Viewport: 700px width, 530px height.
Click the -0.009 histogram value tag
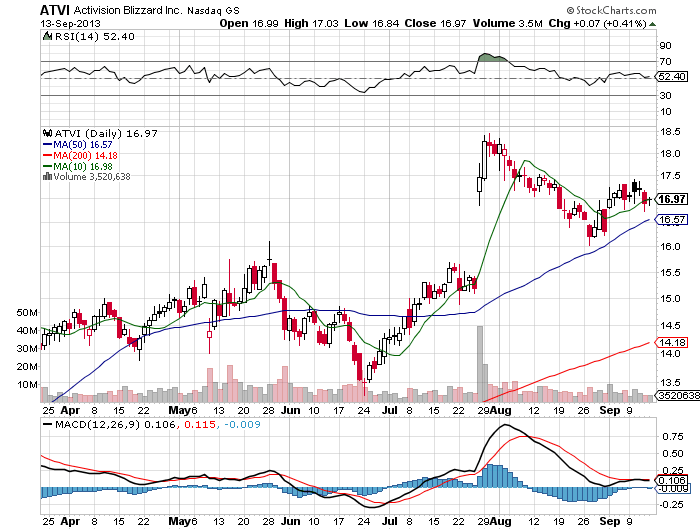674,488
